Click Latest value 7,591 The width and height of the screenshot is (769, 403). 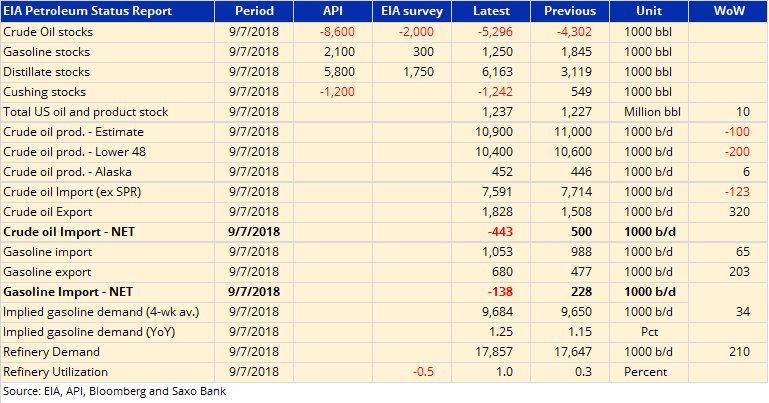(497, 192)
